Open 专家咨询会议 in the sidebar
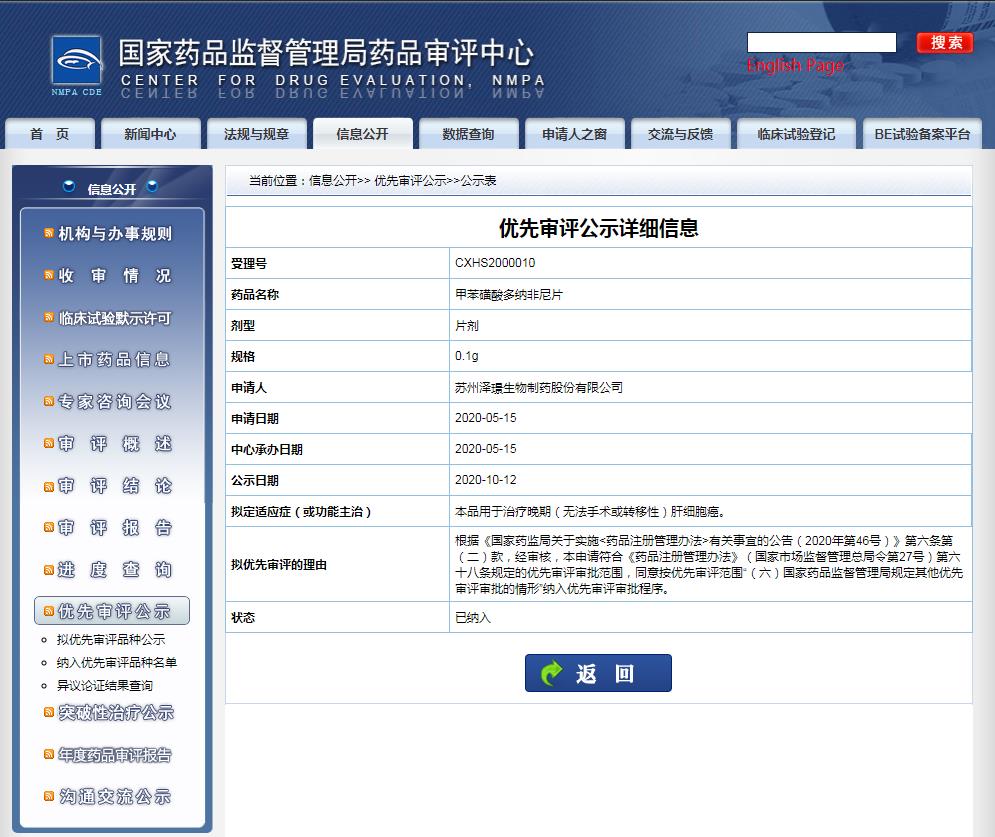The image size is (995, 837). click(115, 401)
